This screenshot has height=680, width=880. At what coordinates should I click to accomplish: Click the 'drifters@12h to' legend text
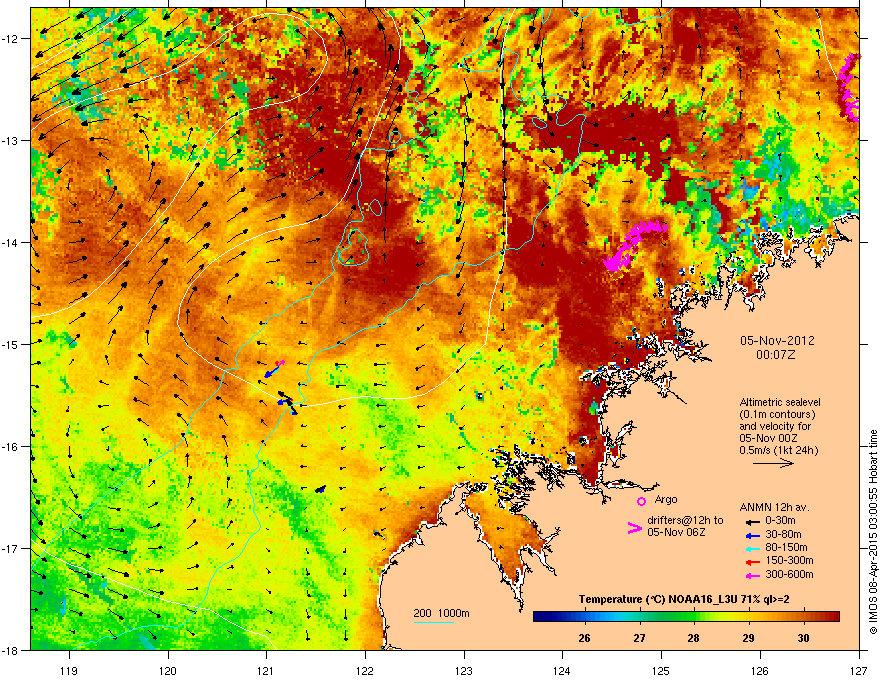[685, 521]
